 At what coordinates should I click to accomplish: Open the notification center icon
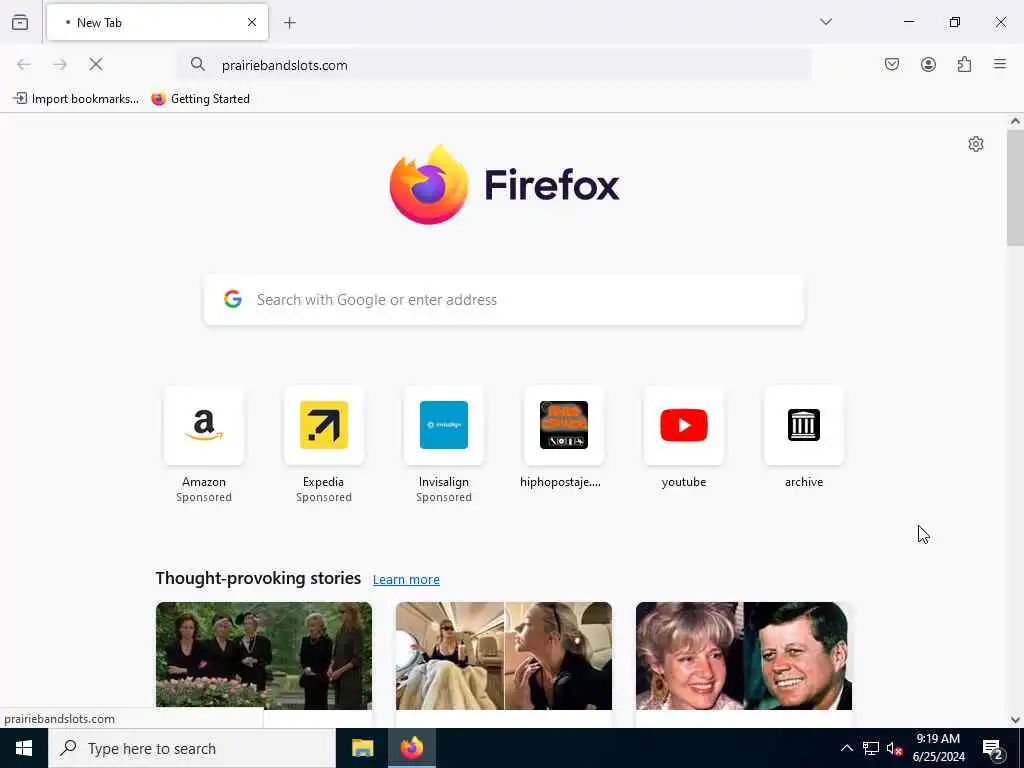[x=993, y=749]
